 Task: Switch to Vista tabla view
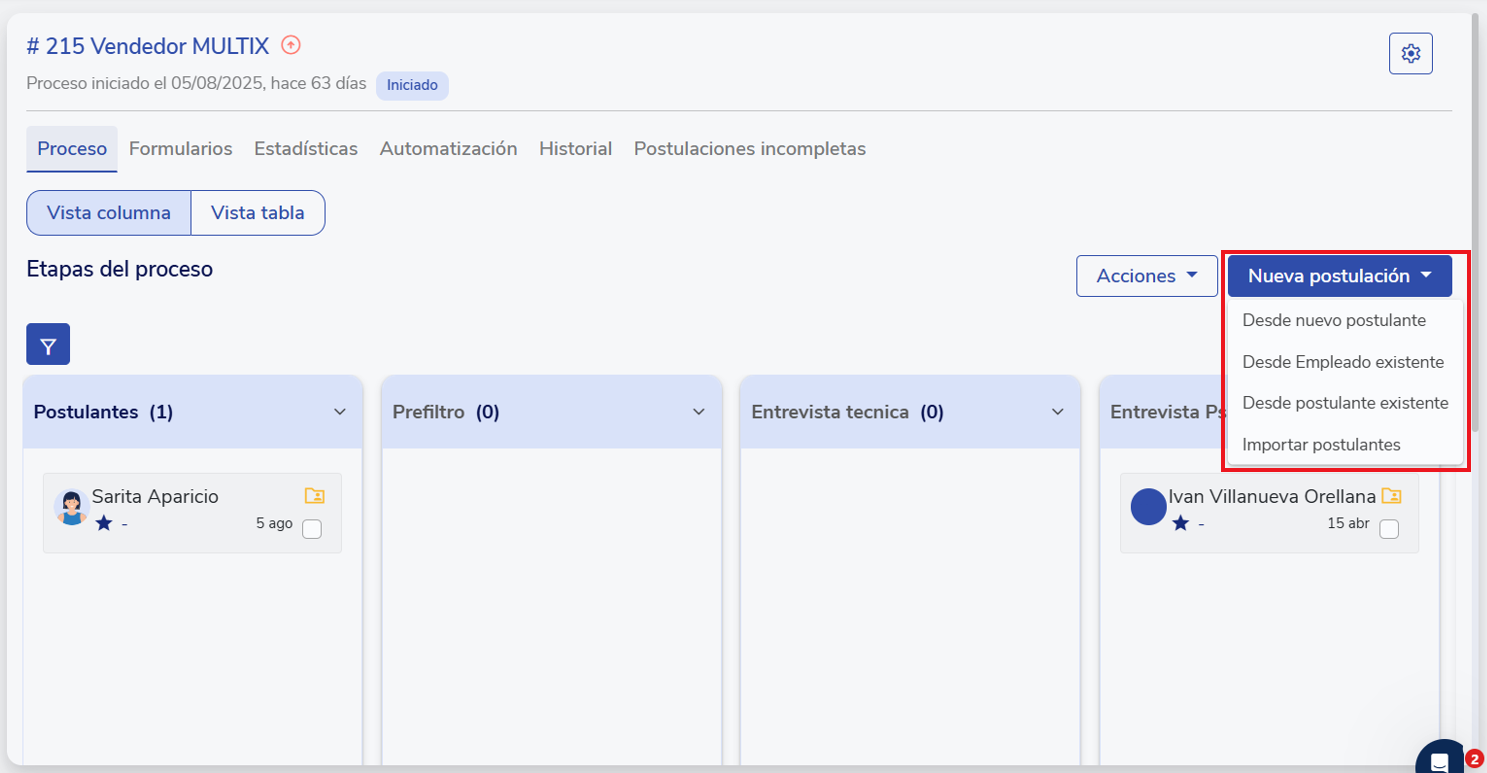point(258,213)
